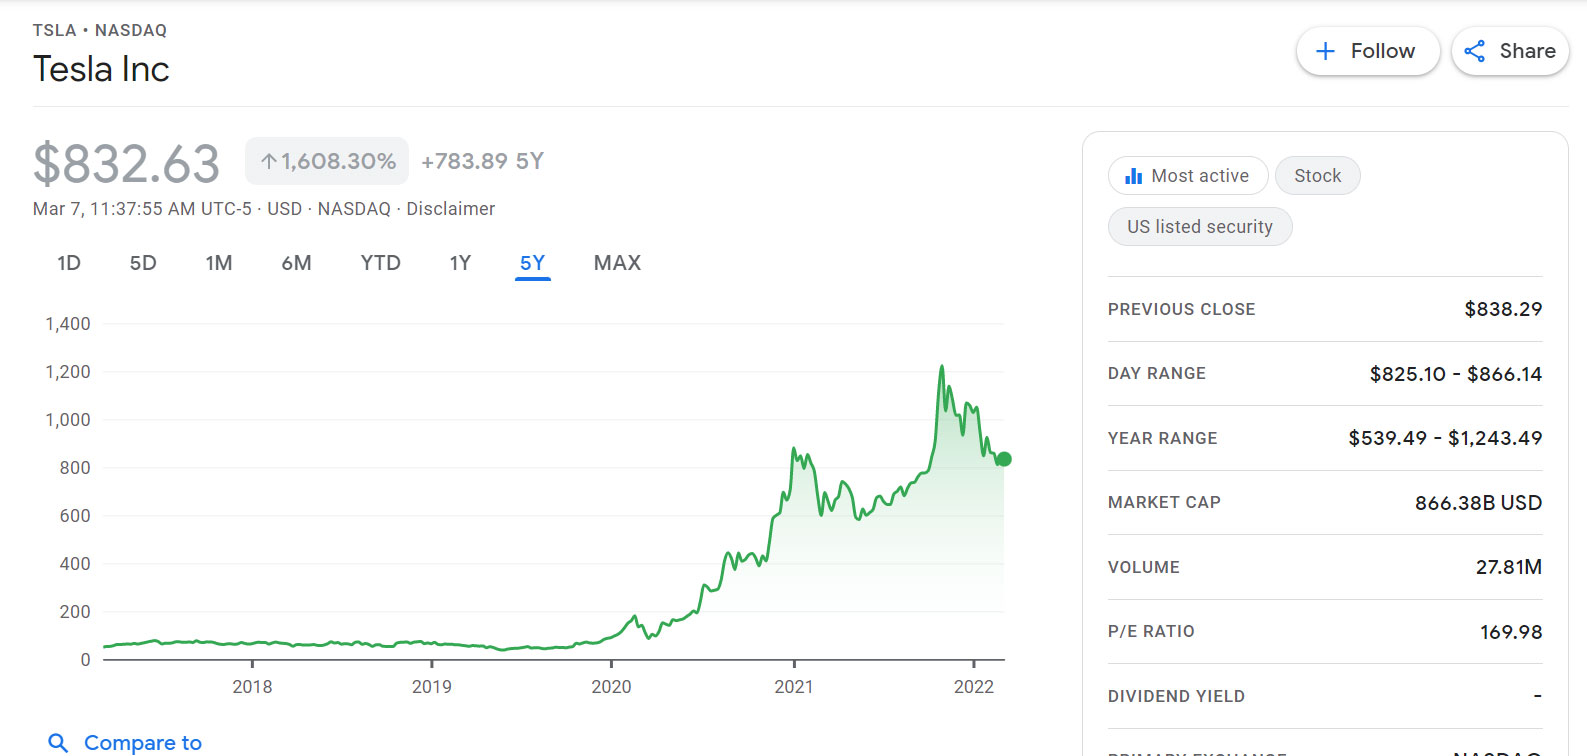
Task: Open the Disclaimer link
Action: coord(450,209)
